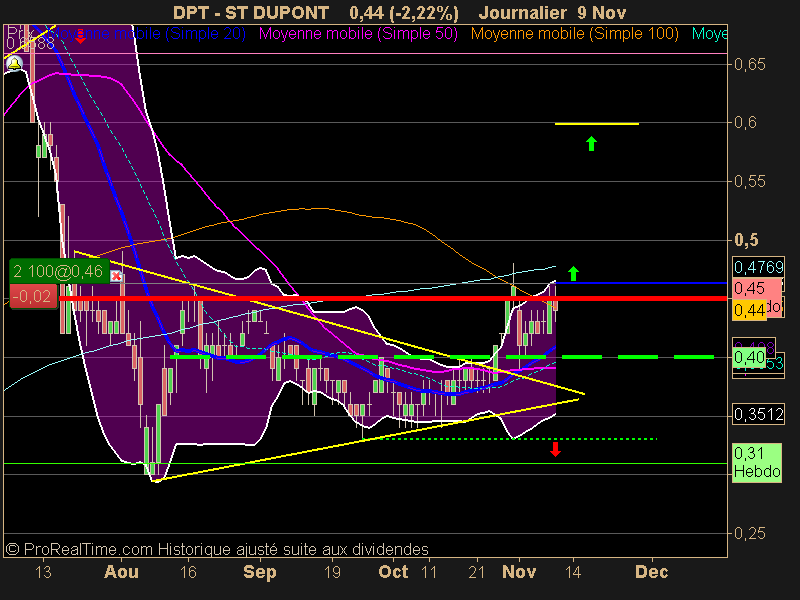
Task: Click the alert bell icon on the chart
Action: point(14,64)
